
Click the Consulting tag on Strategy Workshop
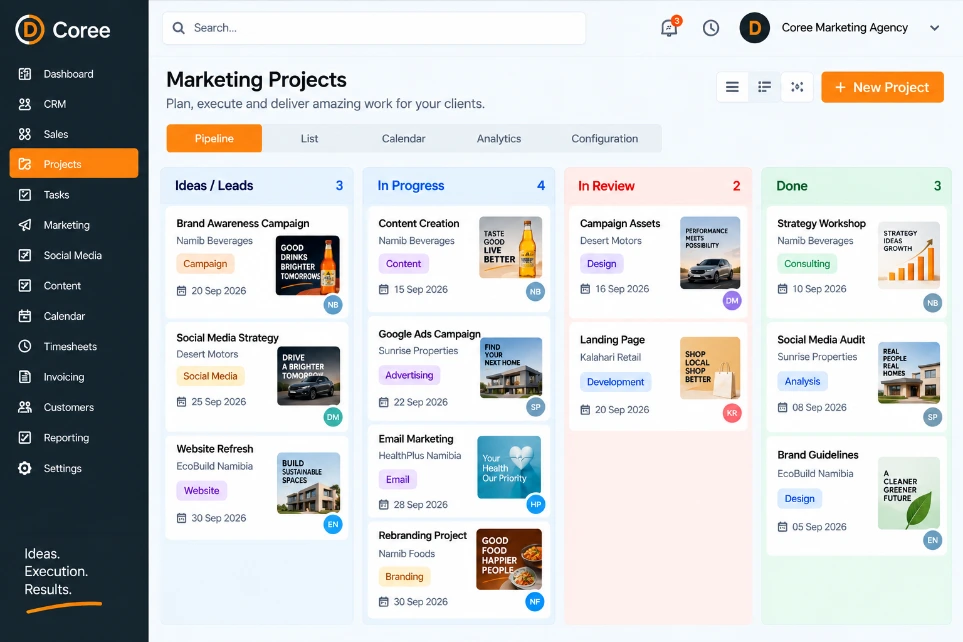tap(807, 264)
